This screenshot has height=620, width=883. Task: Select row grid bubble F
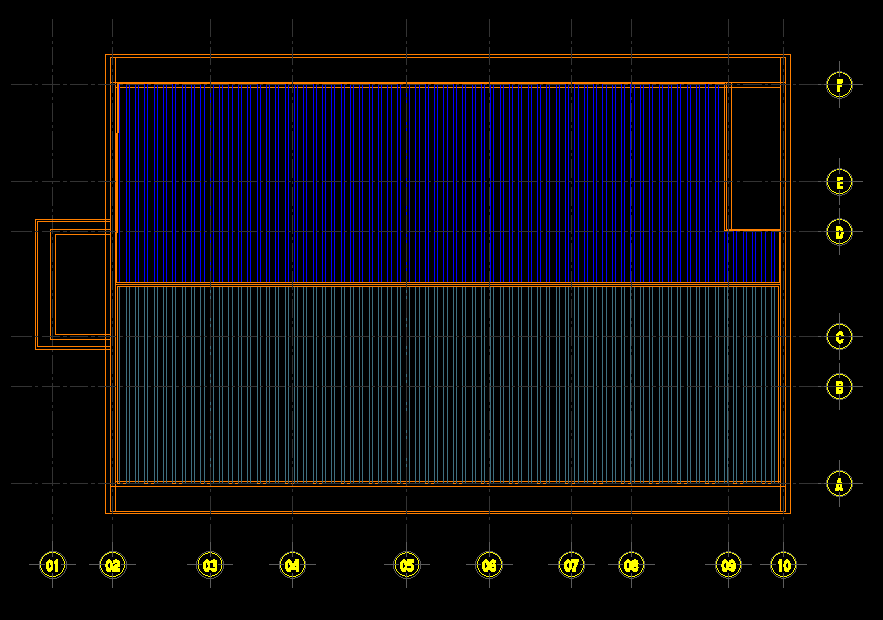pos(839,85)
